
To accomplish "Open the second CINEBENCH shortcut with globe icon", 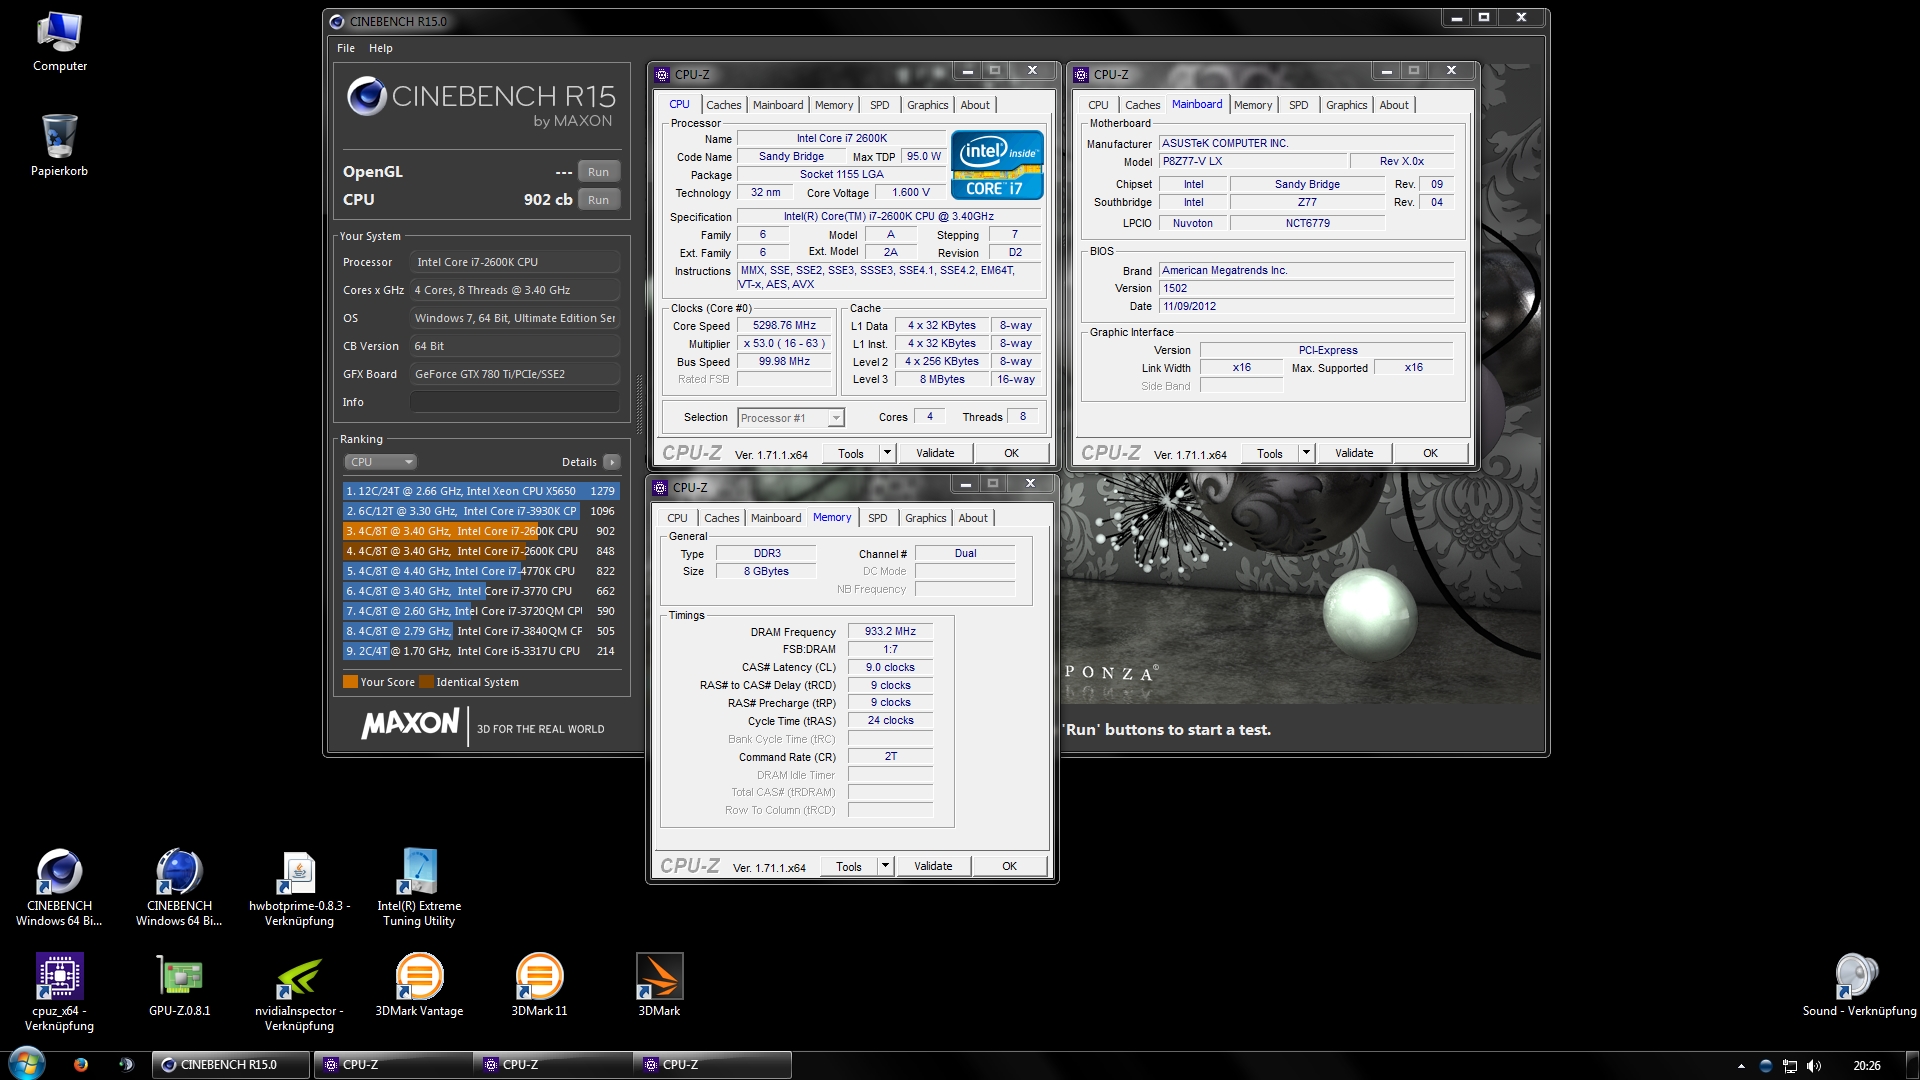I will tap(179, 888).
